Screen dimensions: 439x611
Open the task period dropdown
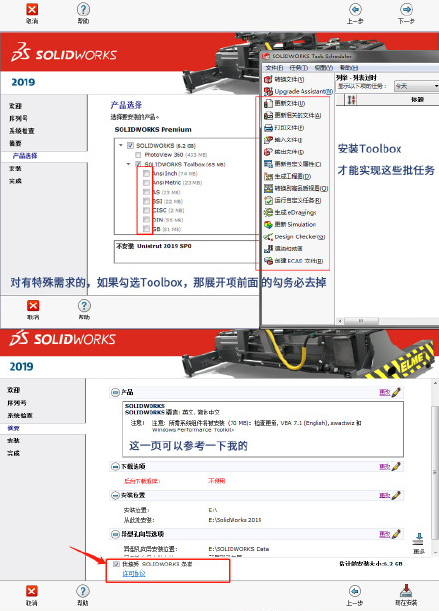pos(416,86)
